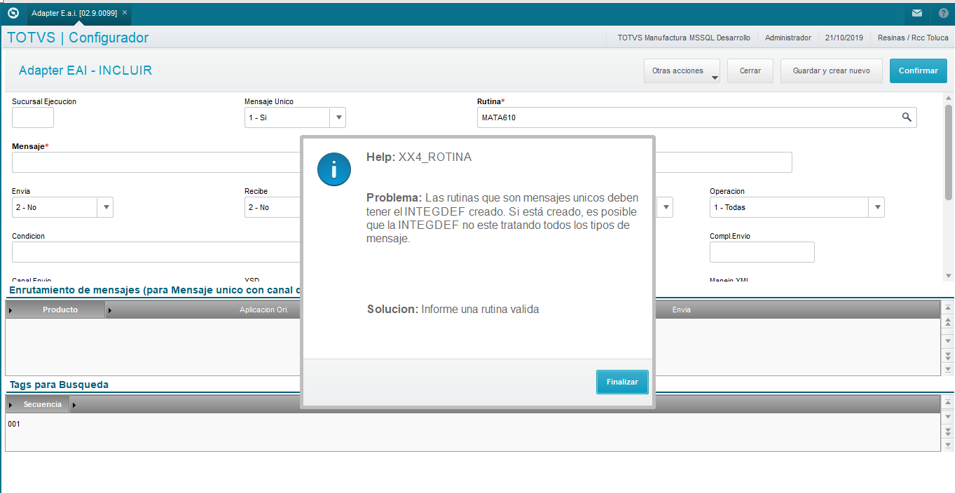The width and height of the screenshot is (955, 493).
Task: Click the TOTVS | Configurador title
Action: pos(78,38)
